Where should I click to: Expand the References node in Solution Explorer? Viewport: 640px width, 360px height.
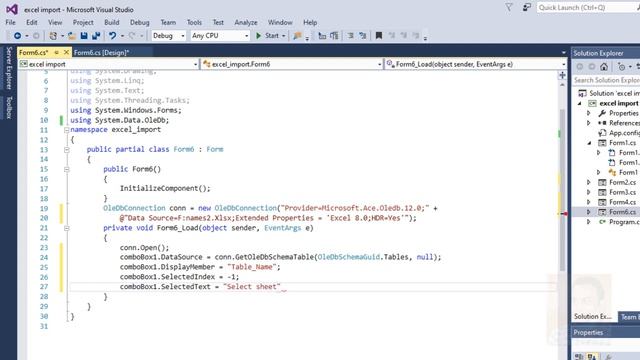(589, 123)
